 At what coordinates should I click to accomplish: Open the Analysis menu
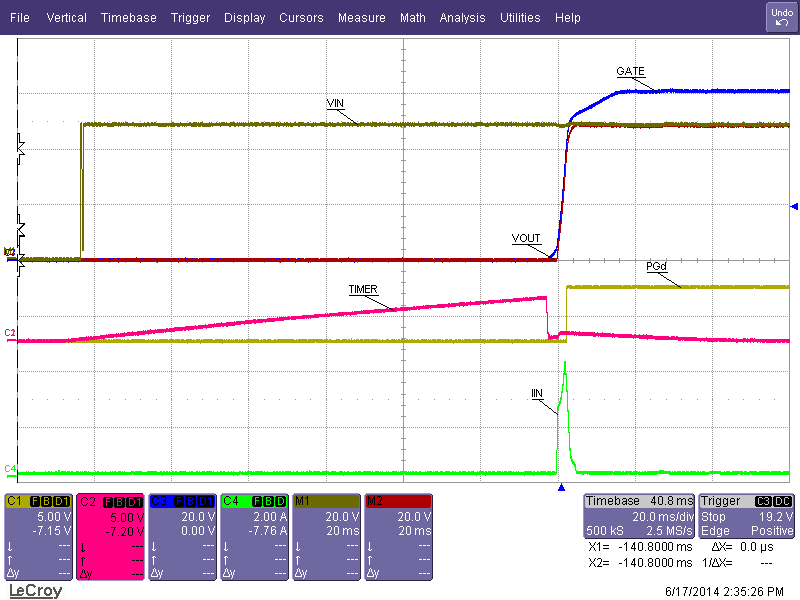coord(462,18)
